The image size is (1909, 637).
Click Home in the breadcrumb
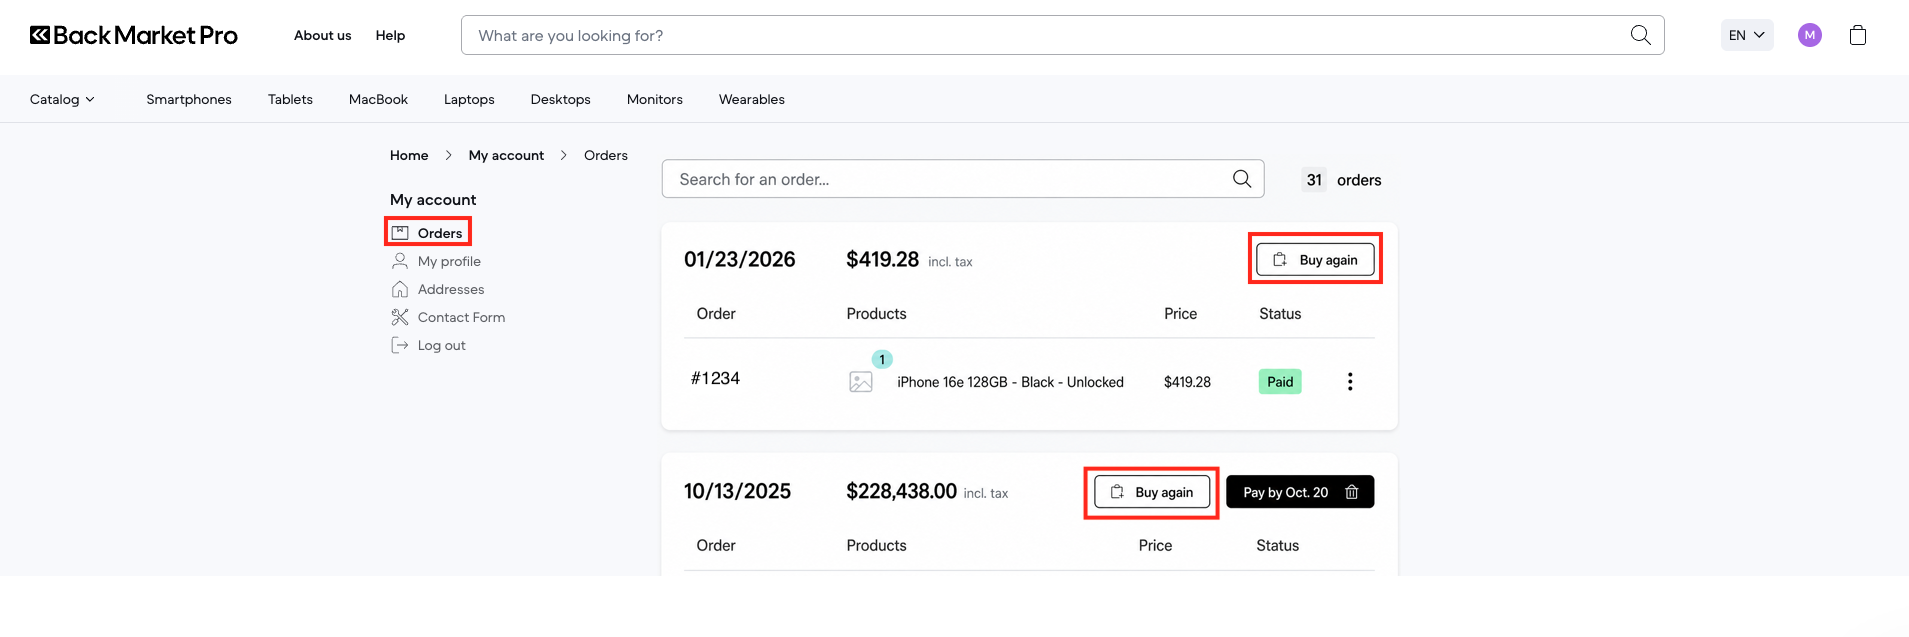coord(409,155)
